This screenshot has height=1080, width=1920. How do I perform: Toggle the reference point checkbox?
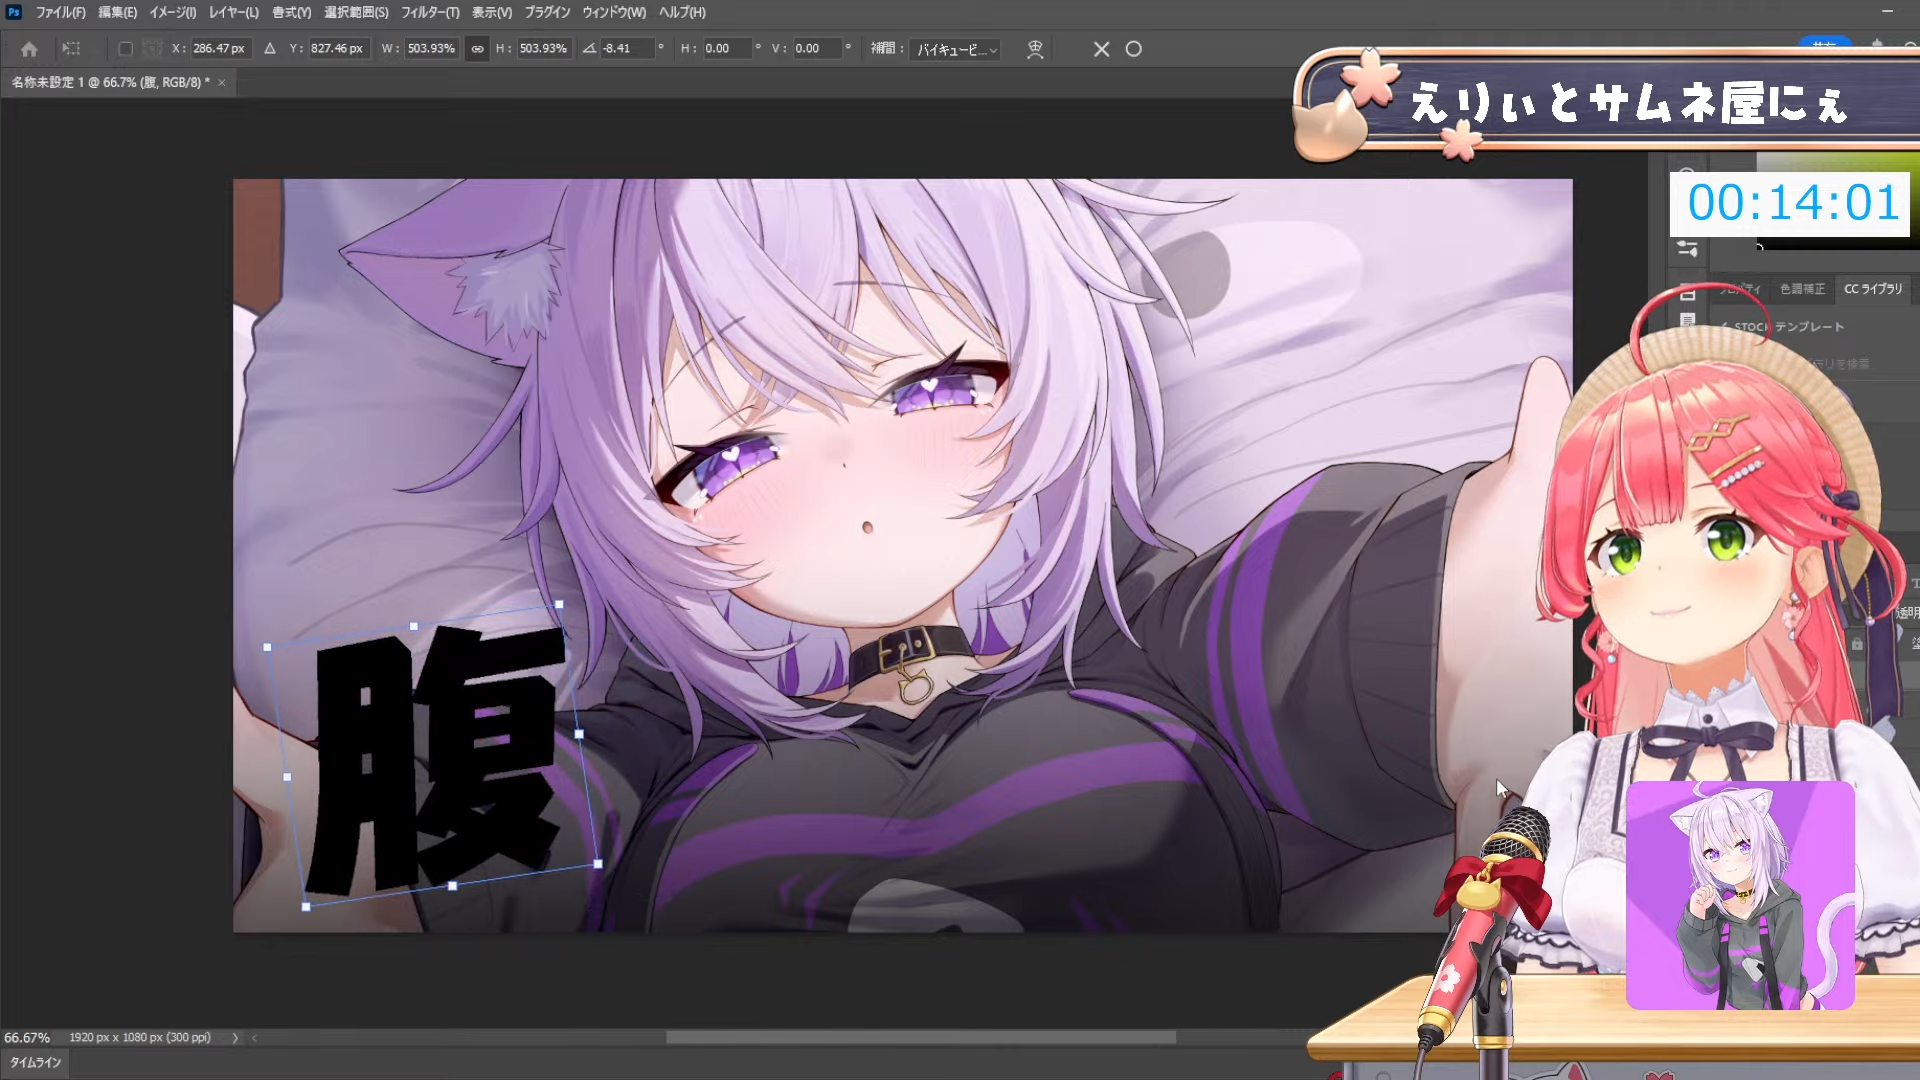coord(125,48)
